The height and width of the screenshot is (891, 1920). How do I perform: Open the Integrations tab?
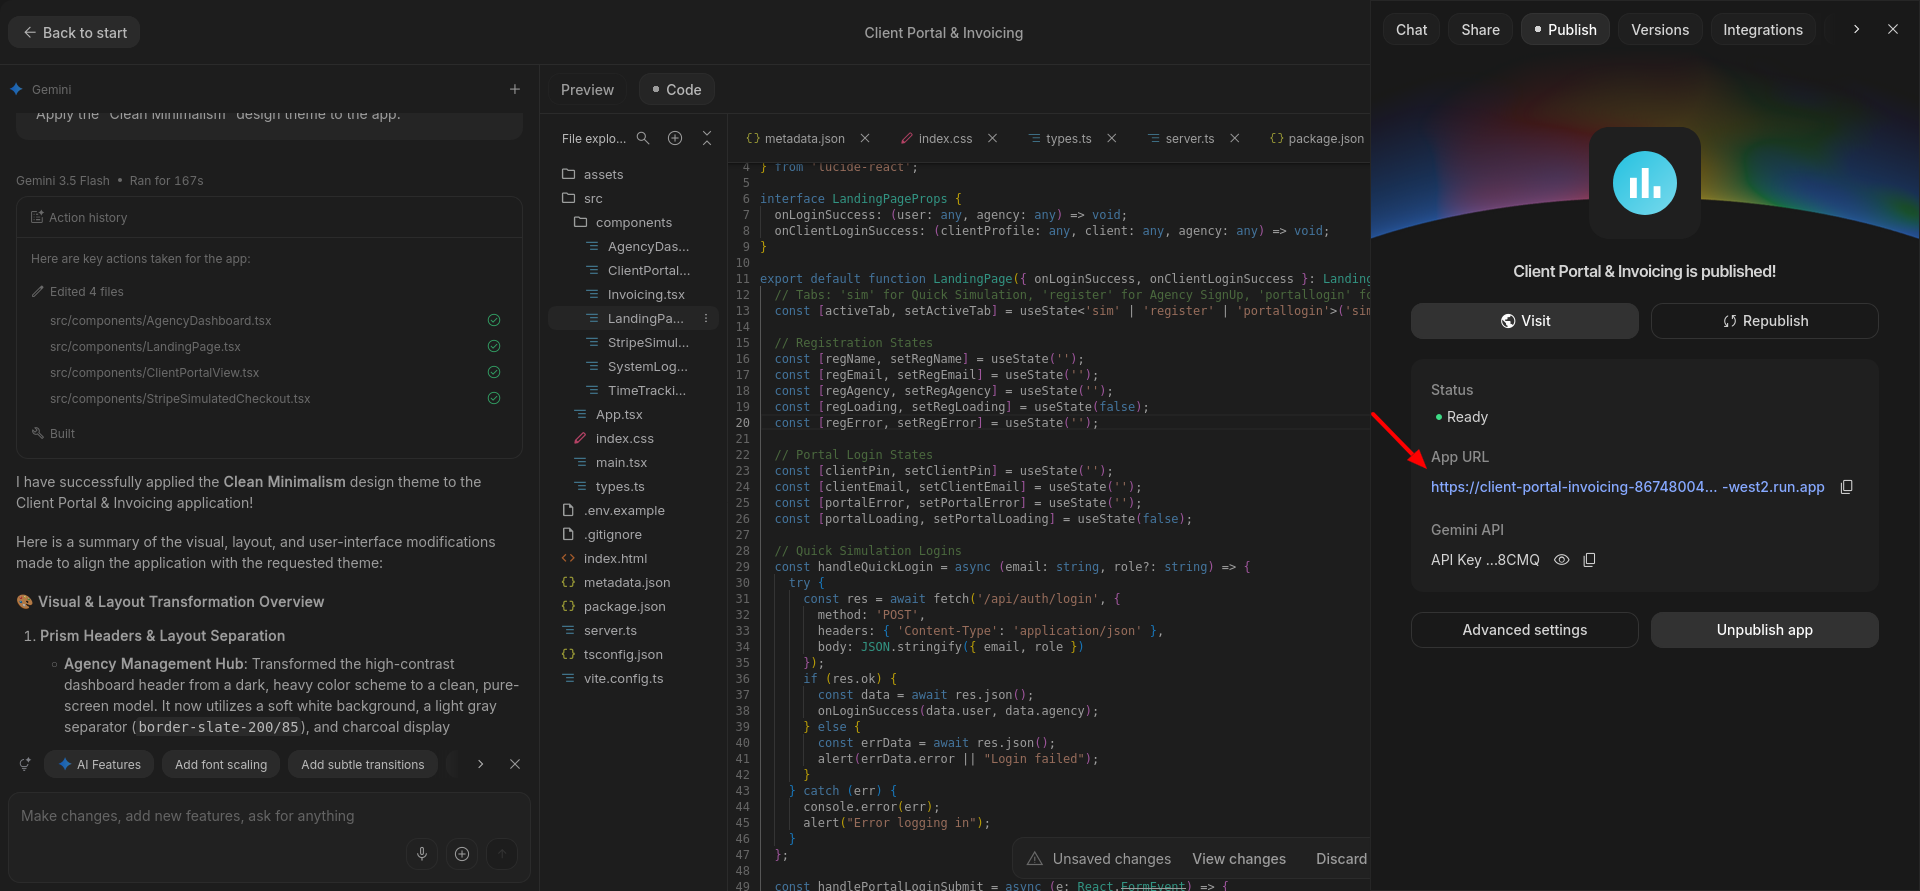point(1763,30)
